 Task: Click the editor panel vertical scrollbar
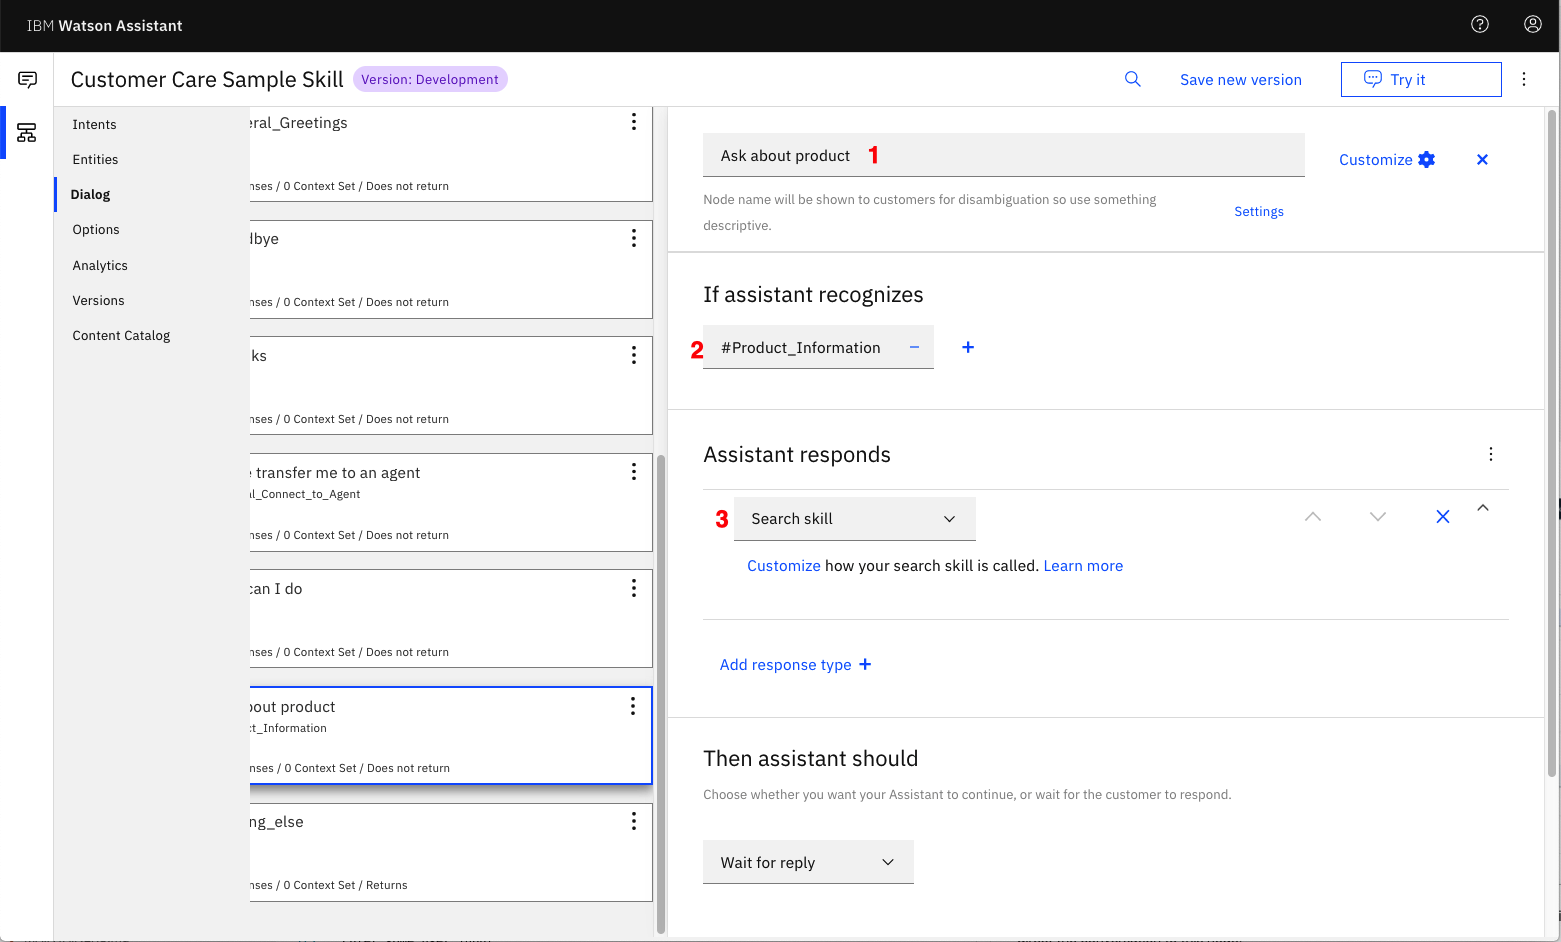(x=1552, y=443)
